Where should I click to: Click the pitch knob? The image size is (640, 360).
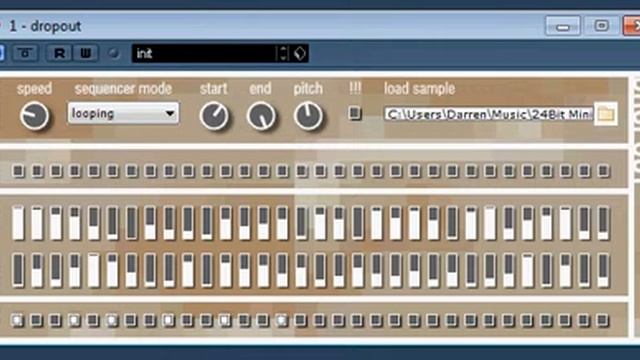click(x=308, y=116)
